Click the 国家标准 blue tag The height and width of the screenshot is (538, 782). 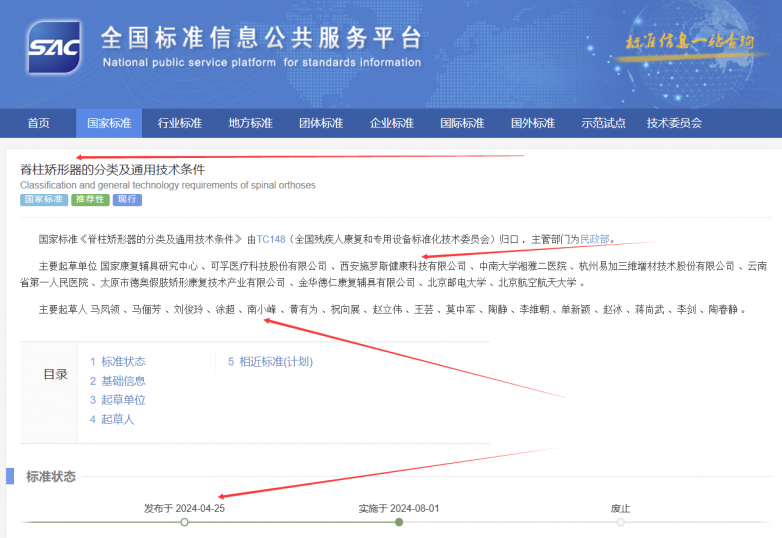44,199
